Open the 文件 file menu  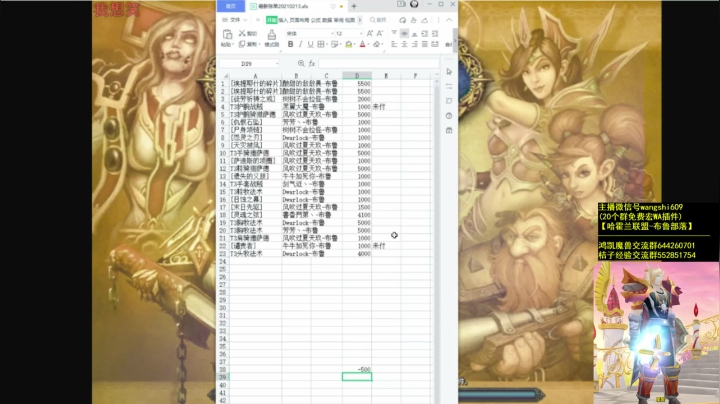pos(235,20)
